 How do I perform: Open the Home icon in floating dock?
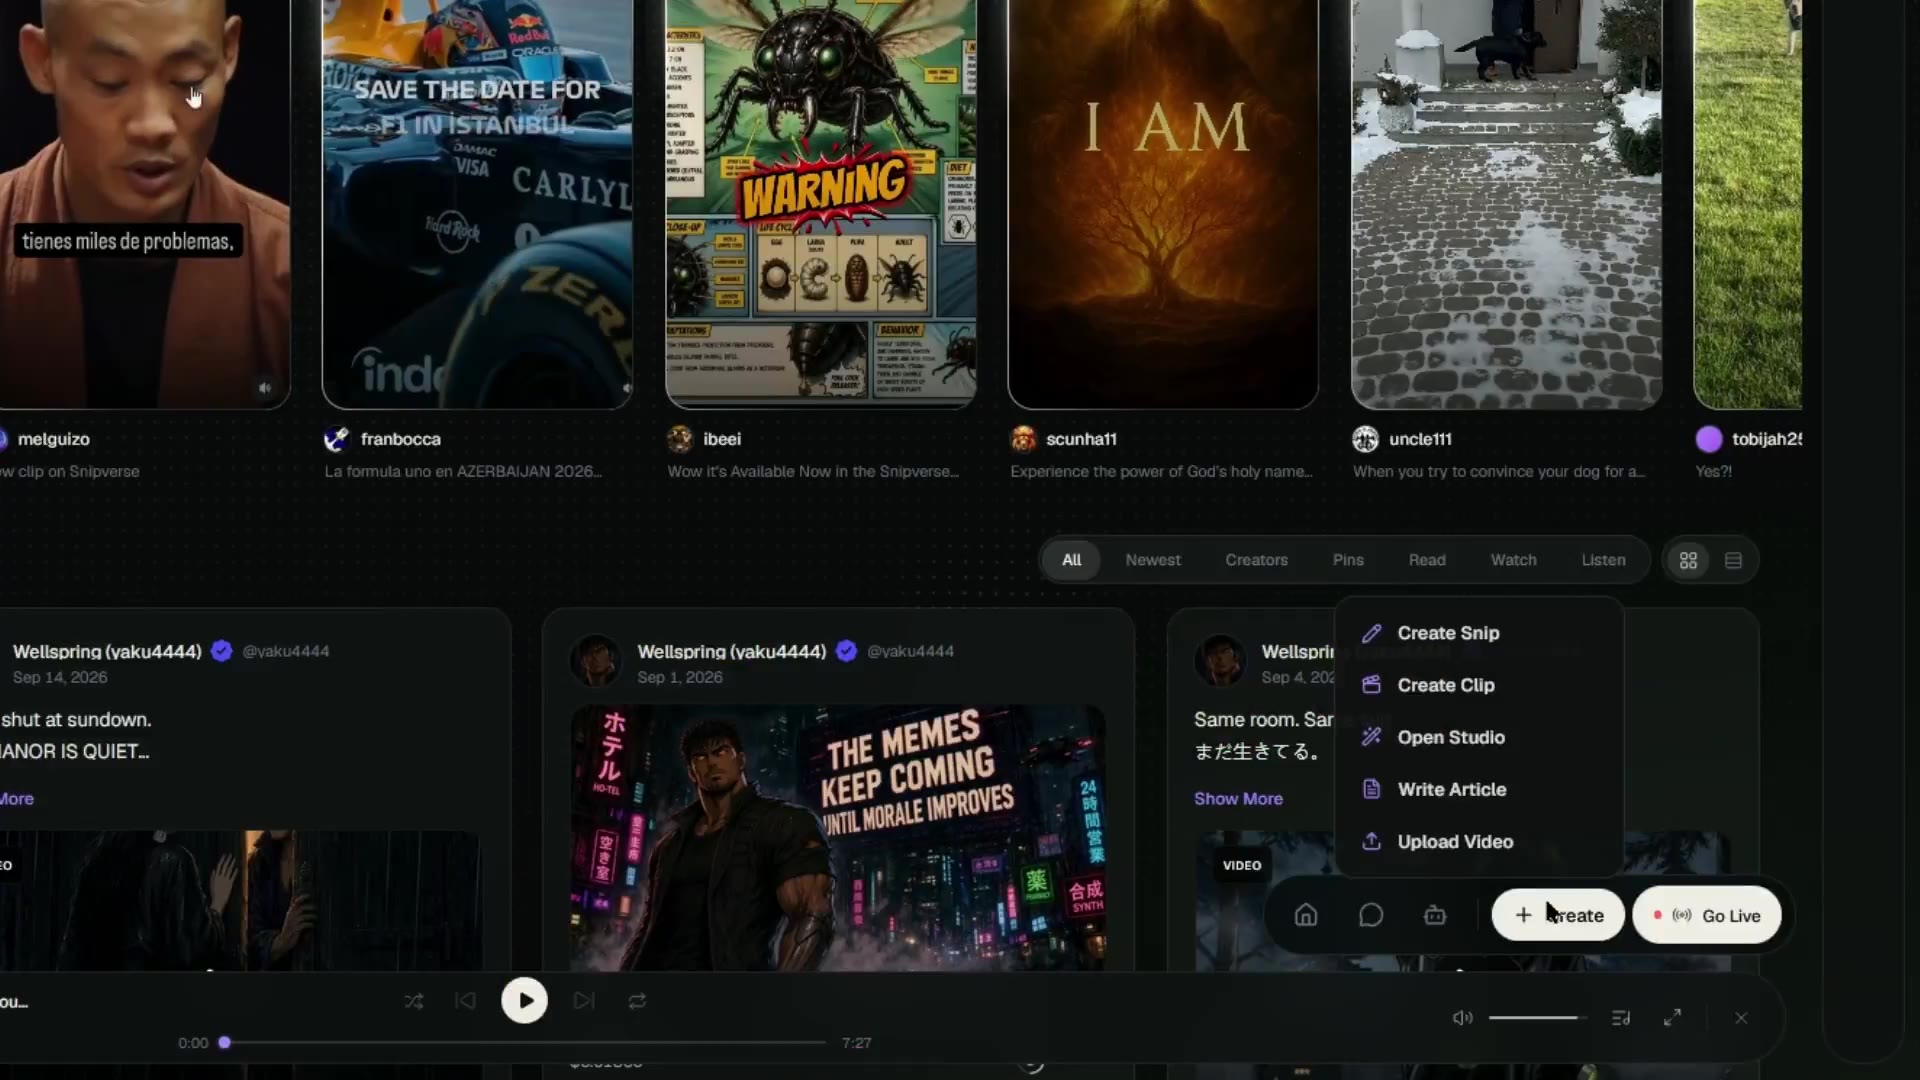pos(1306,915)
